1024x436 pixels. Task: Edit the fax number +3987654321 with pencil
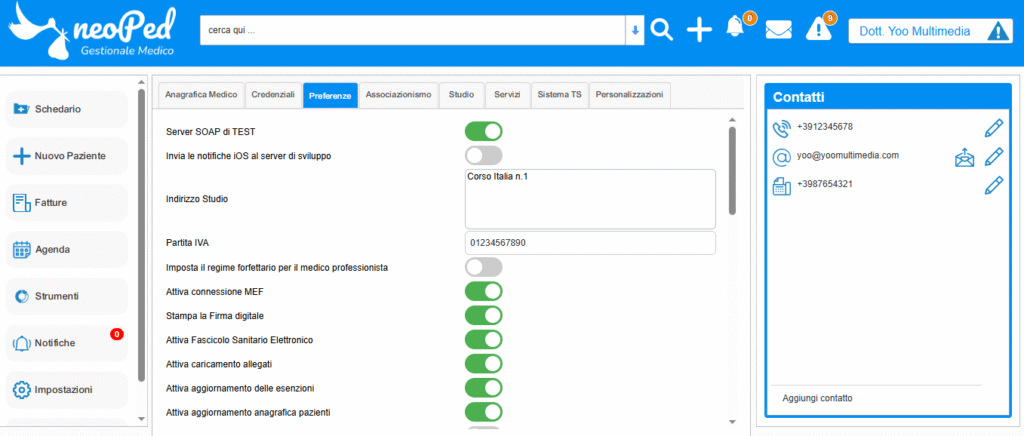[993, 186]
